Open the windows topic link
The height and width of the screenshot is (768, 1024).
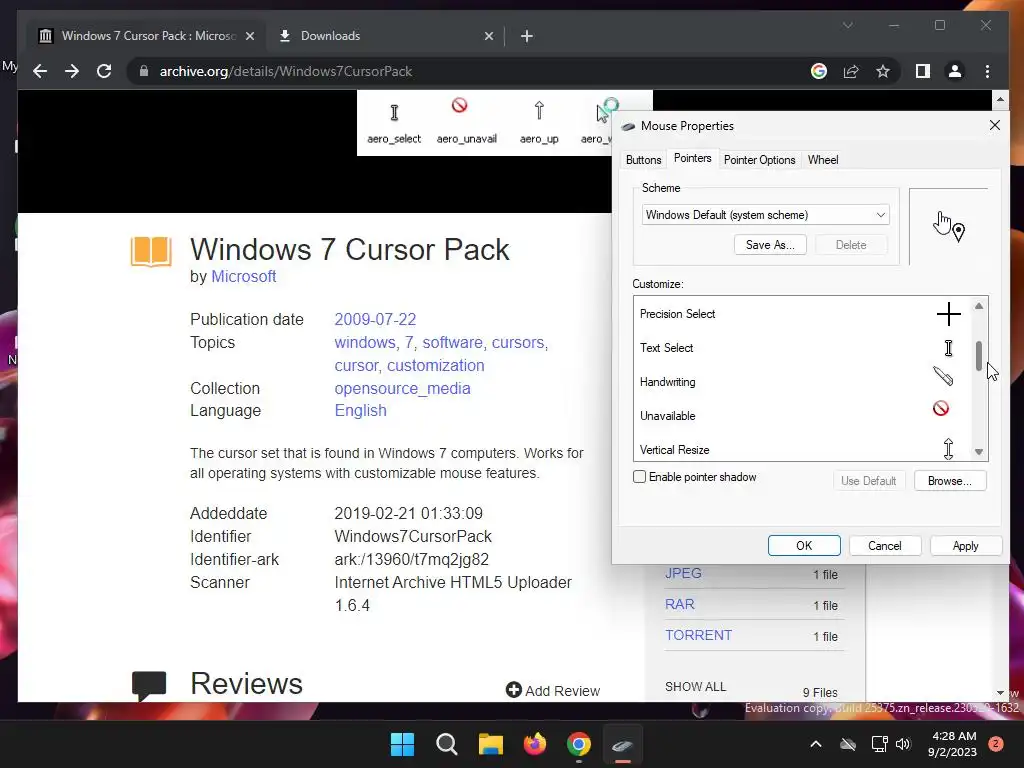[x=364, y=343]
